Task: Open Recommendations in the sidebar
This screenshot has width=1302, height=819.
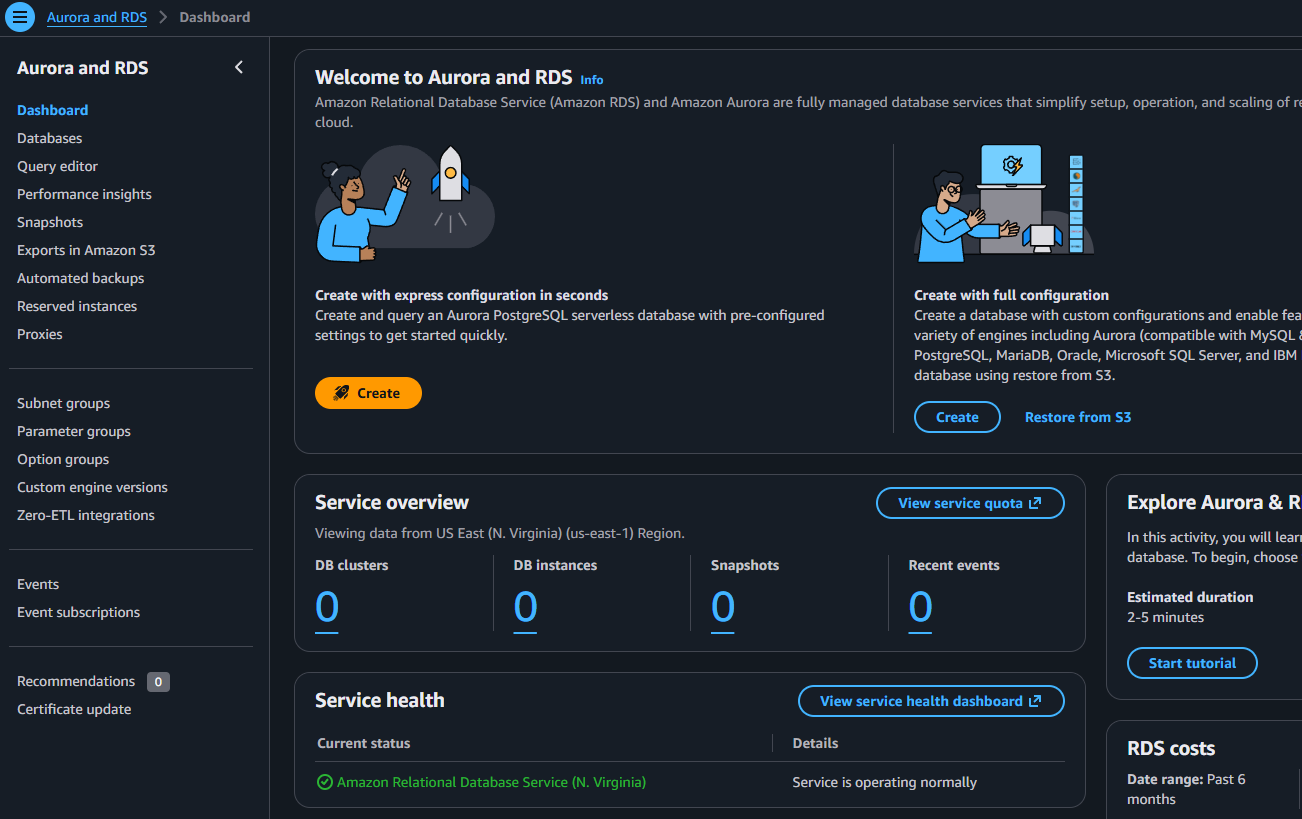Action: (76, 681)
